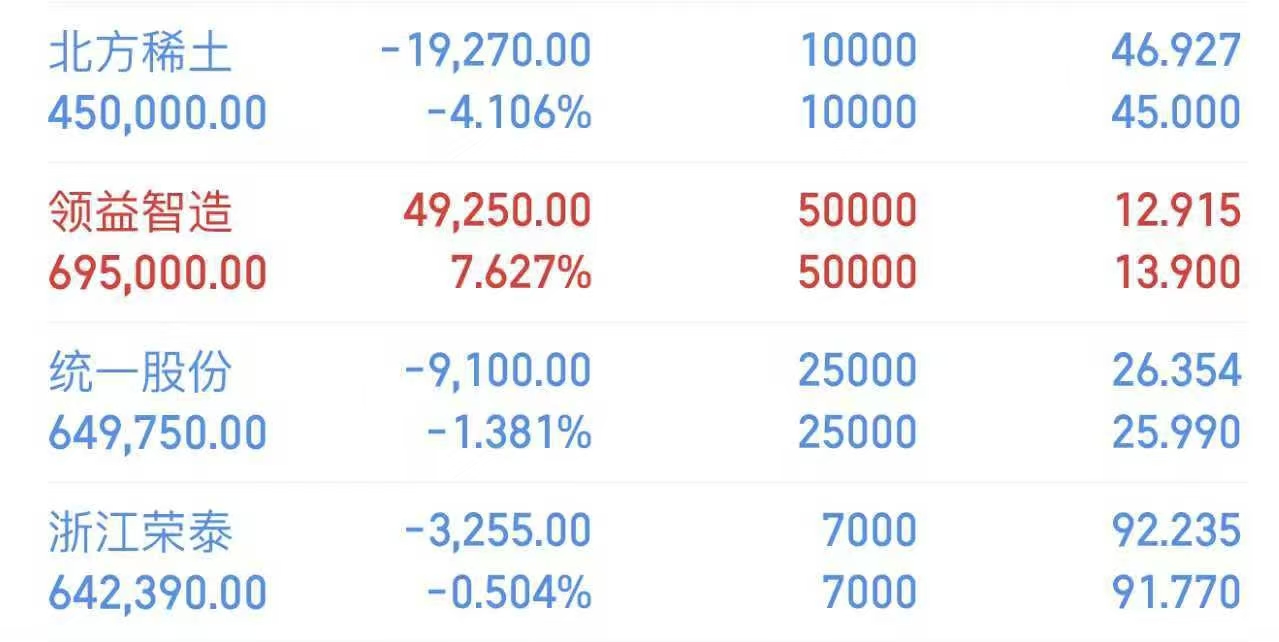Click the market value 642,390.00
Image resolution: width=1279 pixels, height=642 pixels.
pyautogui.click(x=157, y=593)
